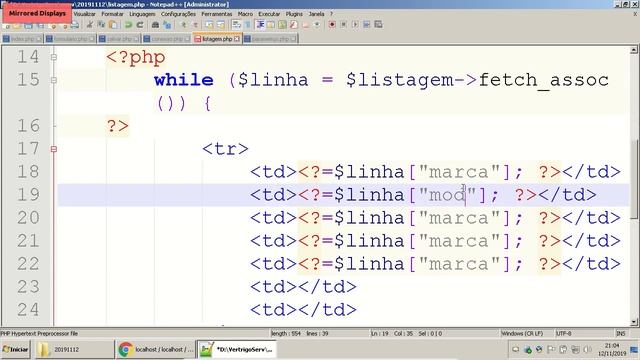Click Save Recorded Macro icon
Image resolution: width=640 pixels, height=360 pixels.
point(378,24)
